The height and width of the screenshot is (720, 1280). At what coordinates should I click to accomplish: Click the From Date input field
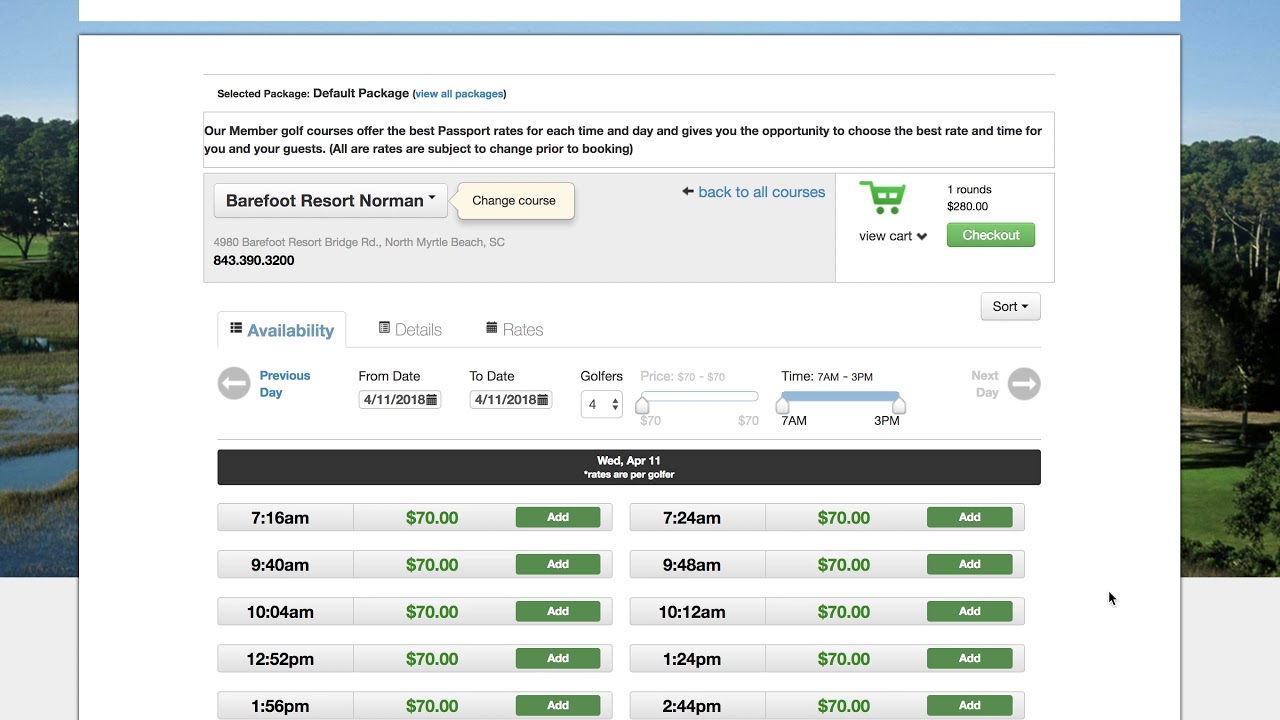coord(400,400)
